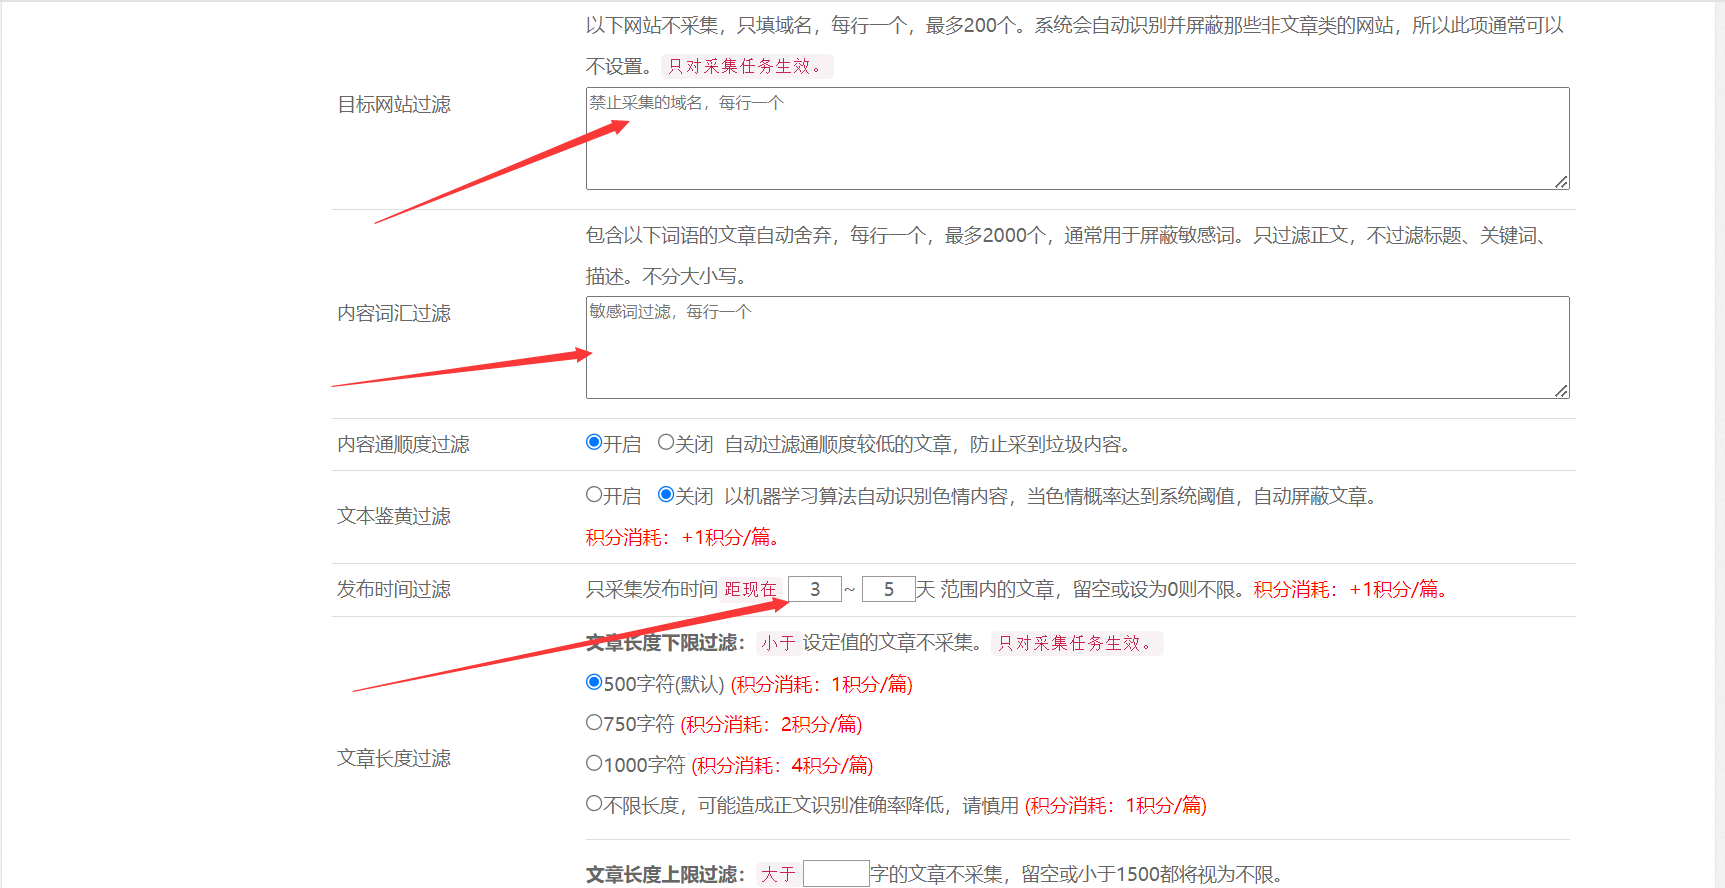Choose the 750字符 minimum length option
The width and height of the screenshot is (1725, 888).
coord(594,722)
